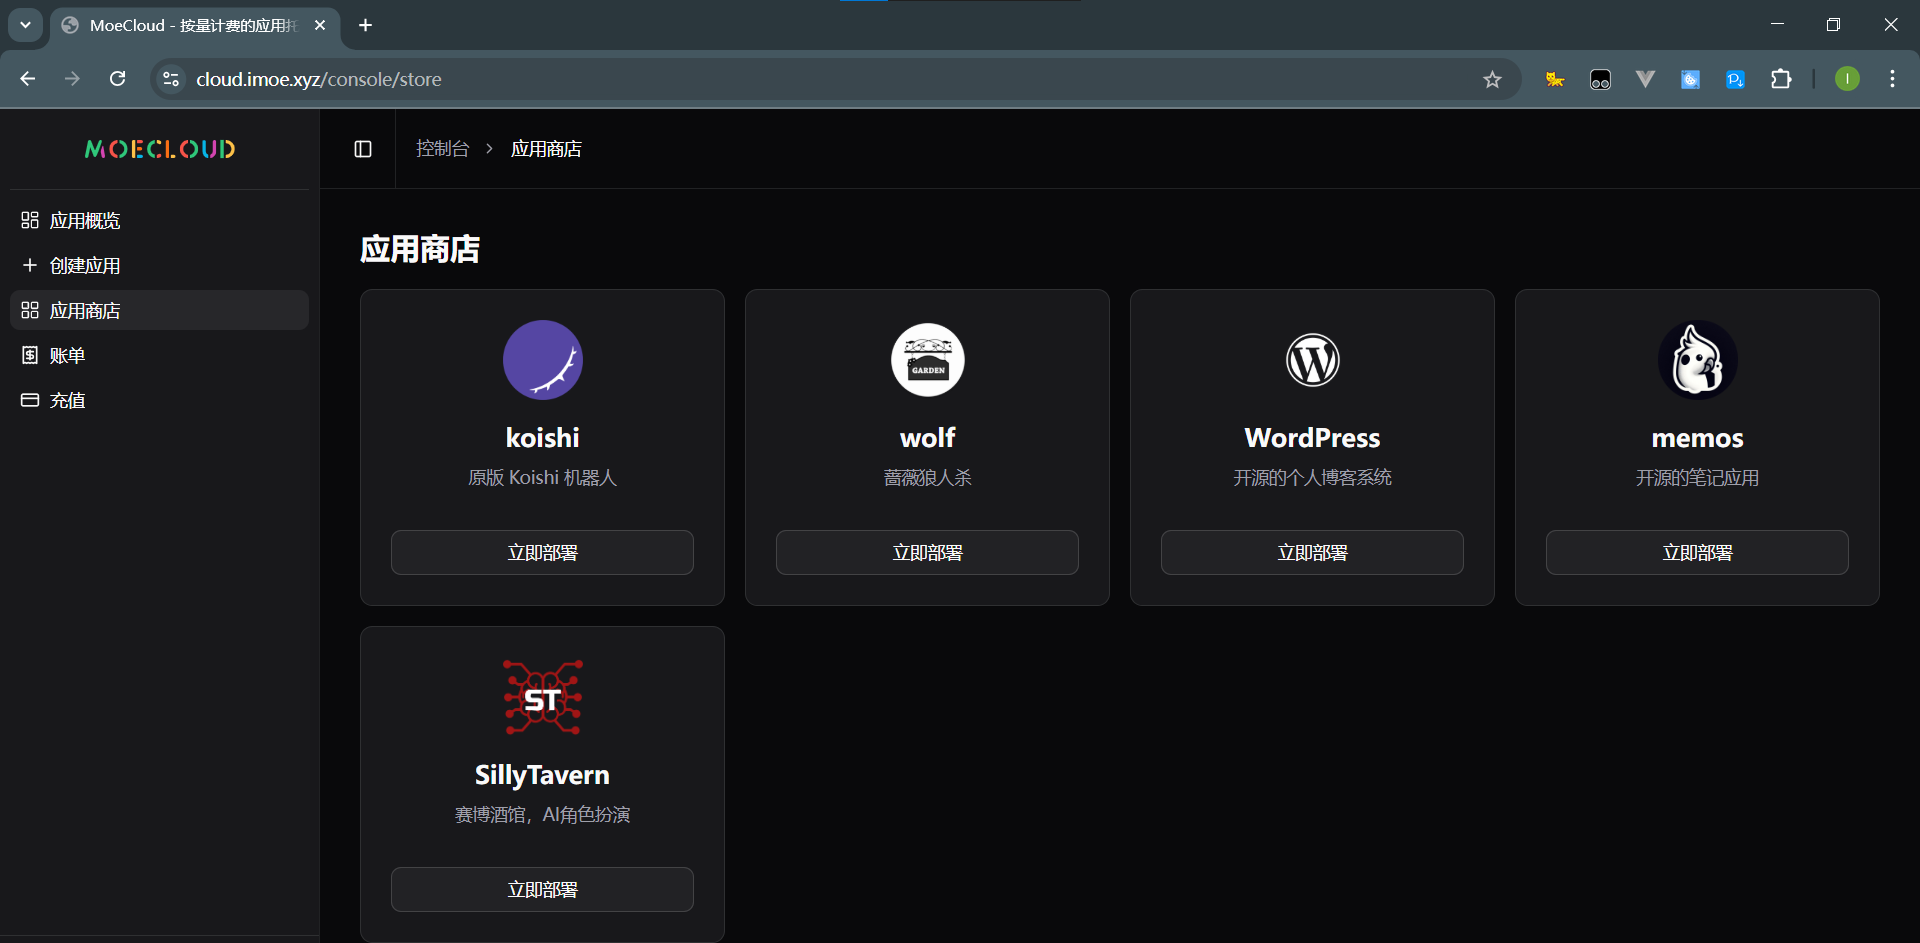Click description 开源的个人博客系统
Viewport: 1920px width, 943px height.
point(1312,478)
